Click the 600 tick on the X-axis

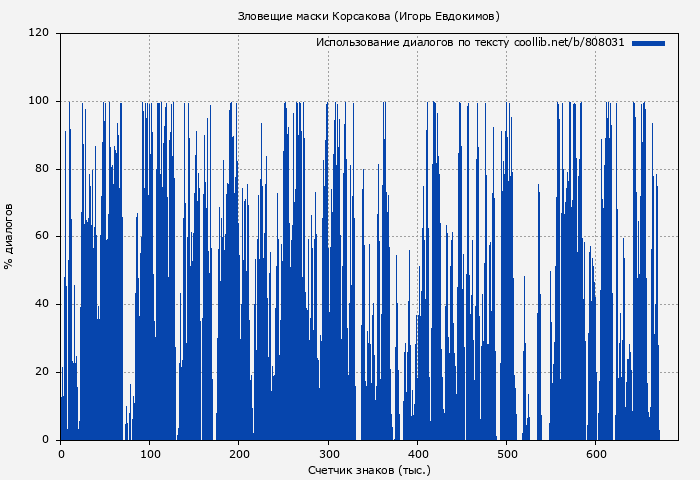[595, 453]
